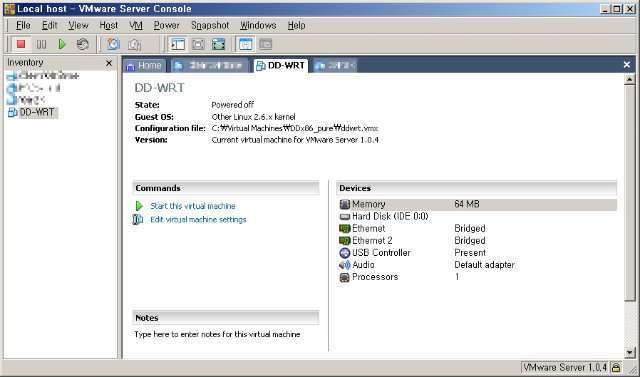The height and width of the screenshot is (377, 640).
Task: Open the Host menu
Action: [x=109, y=25]
